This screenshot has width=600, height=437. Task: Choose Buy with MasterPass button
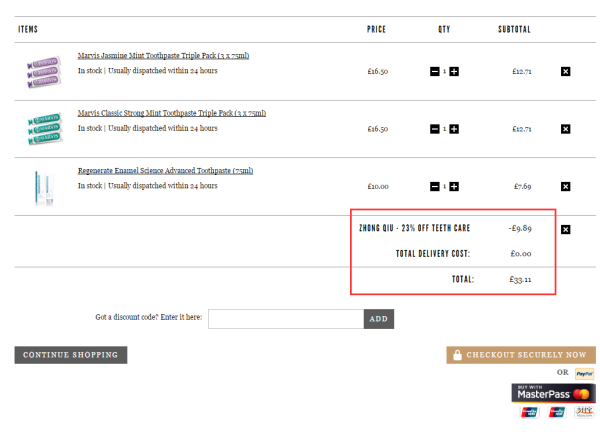553,393
